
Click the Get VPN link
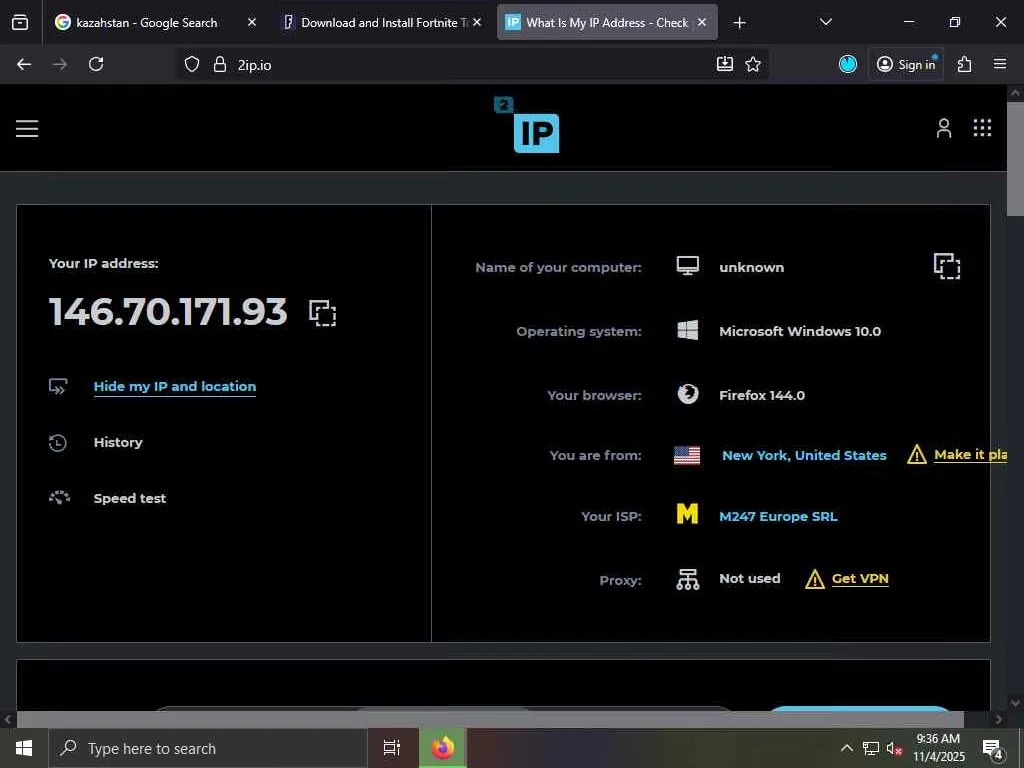pos(860,579)
